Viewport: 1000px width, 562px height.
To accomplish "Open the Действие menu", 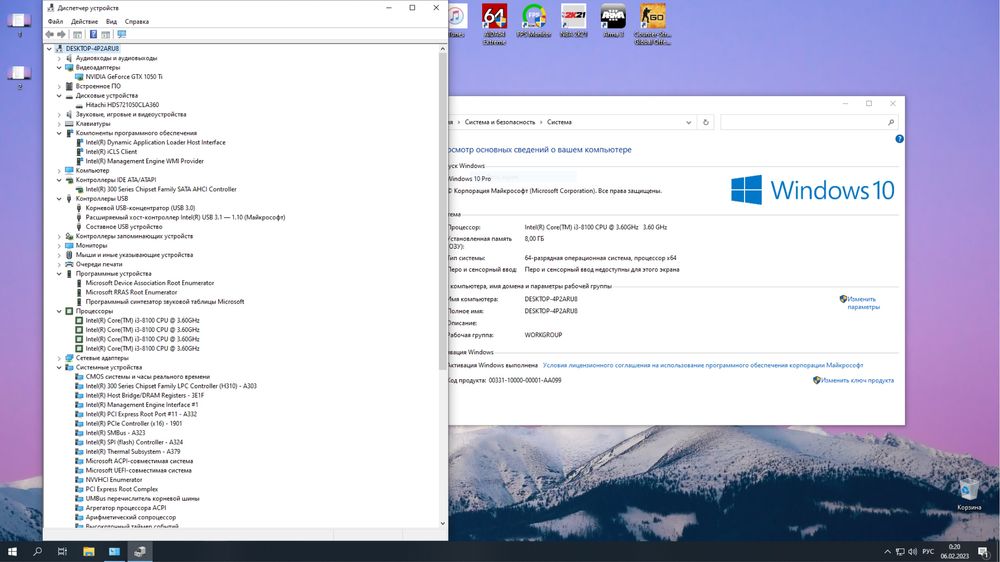I will (84, 21).
